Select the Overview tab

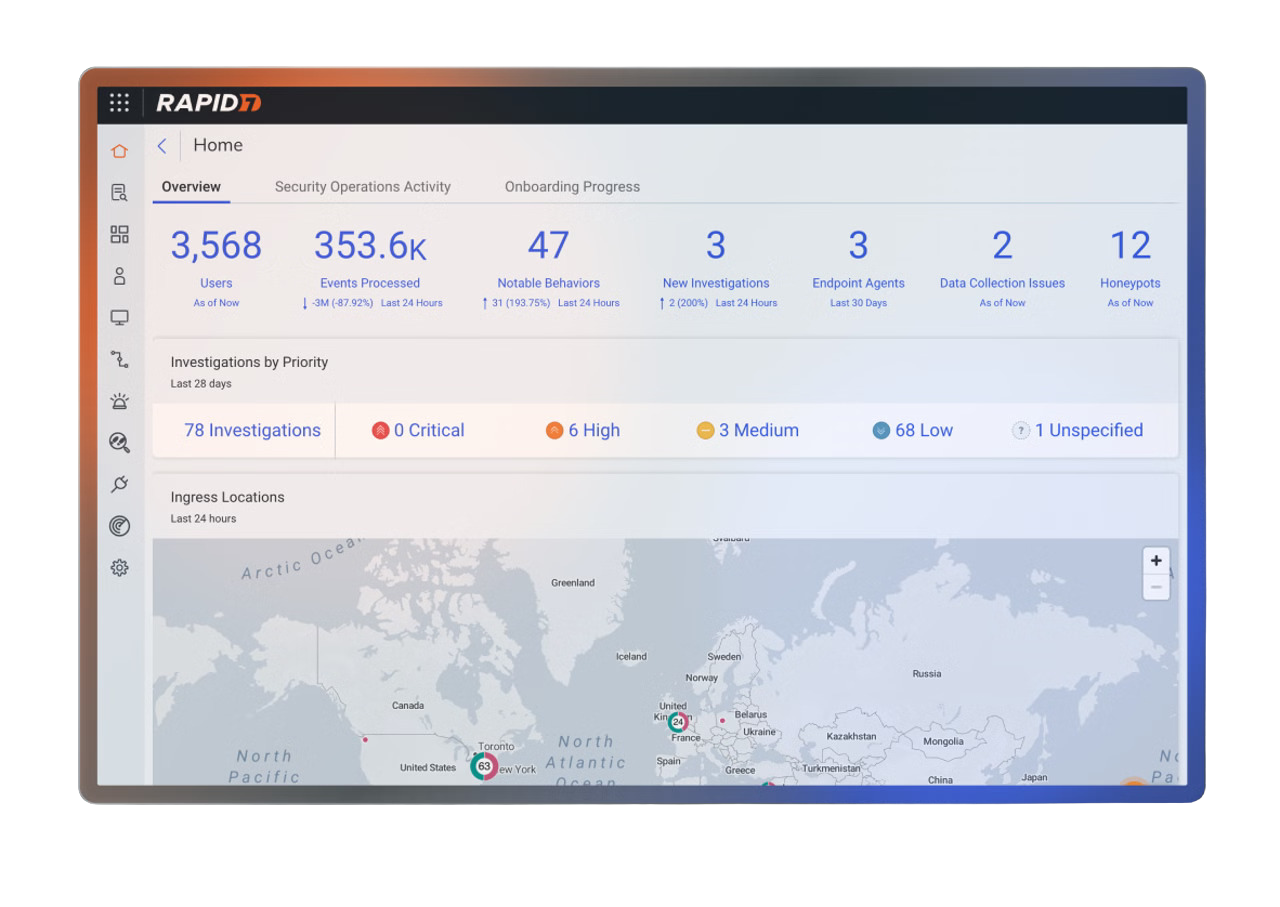click(x=191, y=187)
